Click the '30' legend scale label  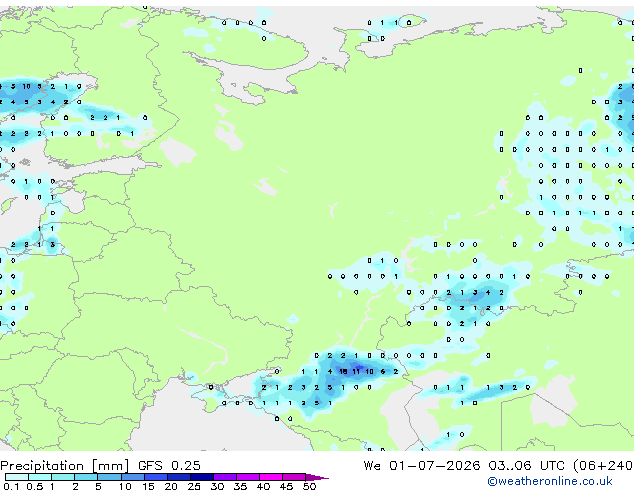[217, 486]
